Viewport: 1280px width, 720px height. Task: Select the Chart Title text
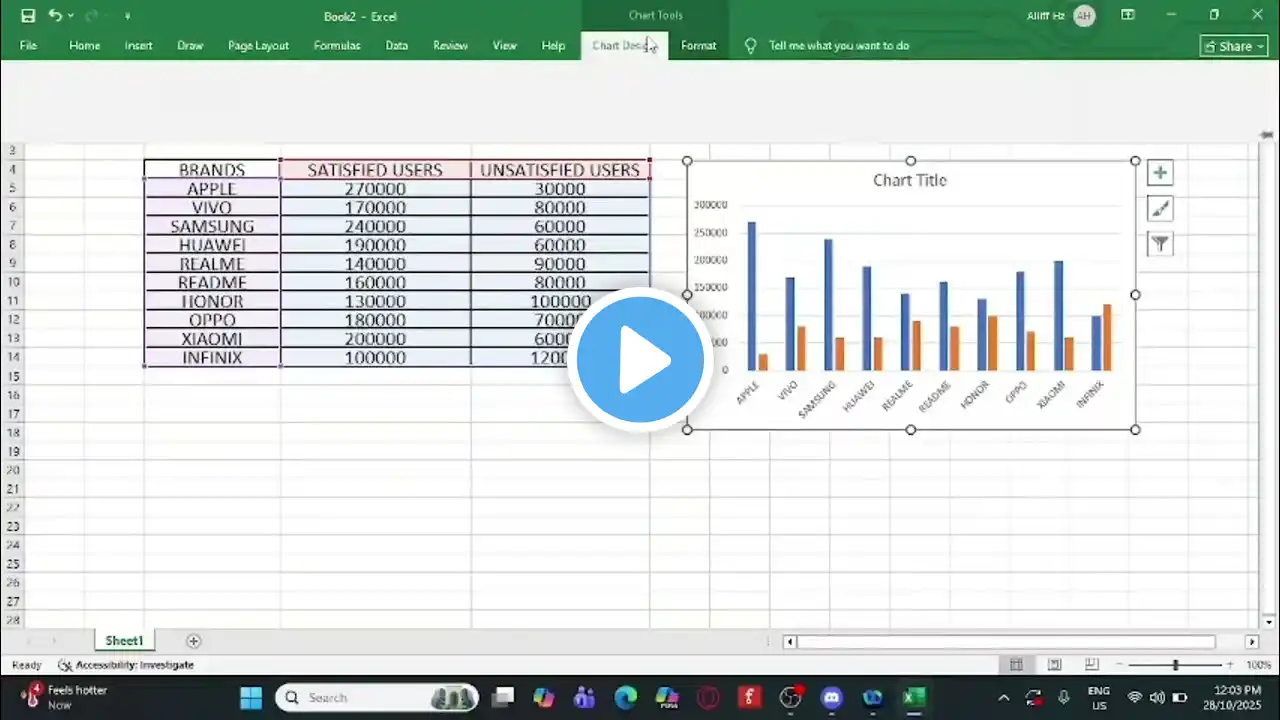(x=909, y=180)
